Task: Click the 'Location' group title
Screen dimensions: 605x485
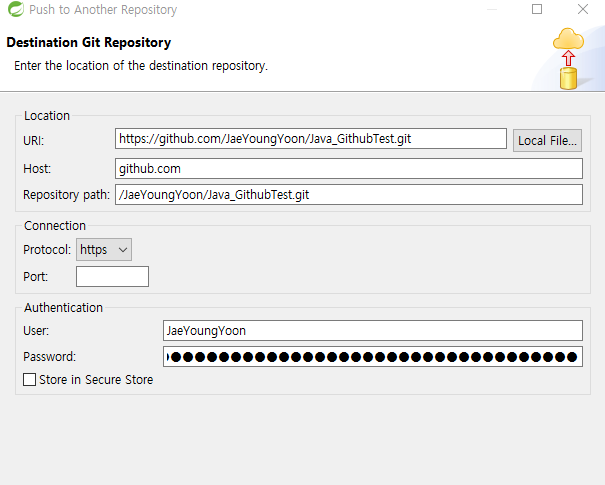Action: coord(47,116)
